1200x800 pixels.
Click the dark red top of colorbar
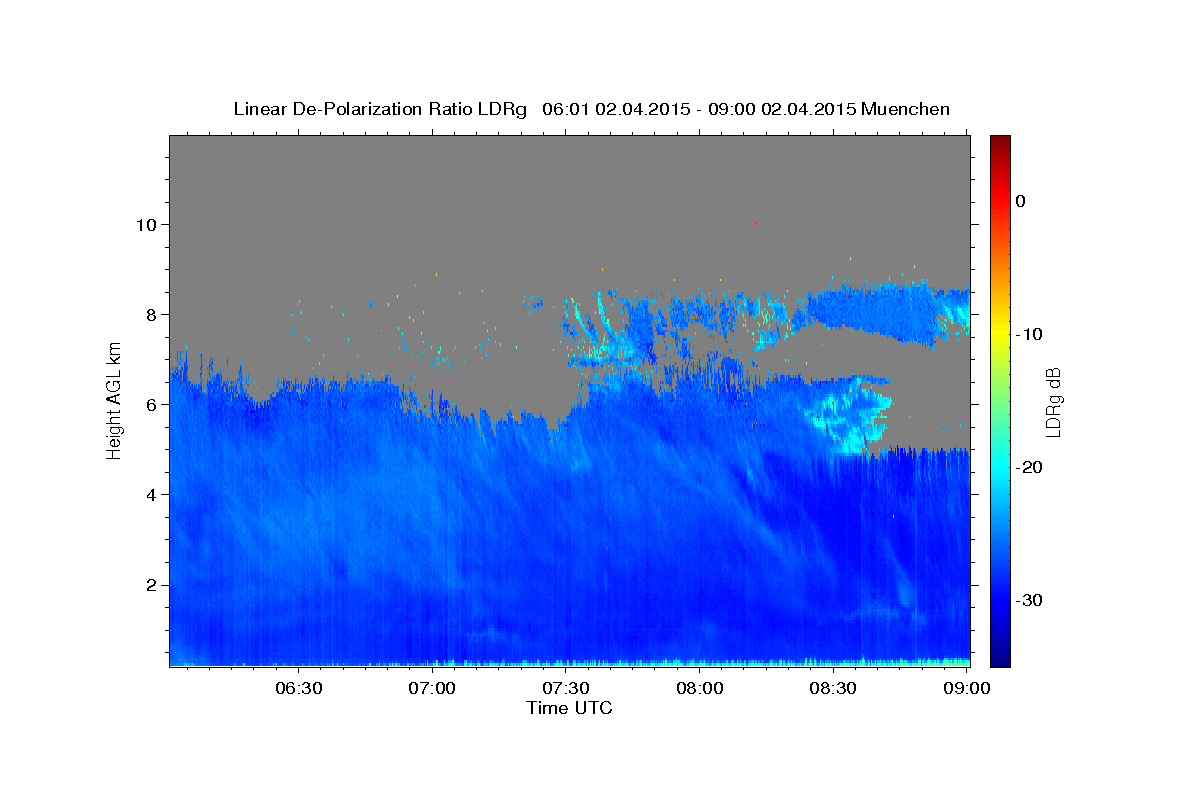click(1000, 142)
